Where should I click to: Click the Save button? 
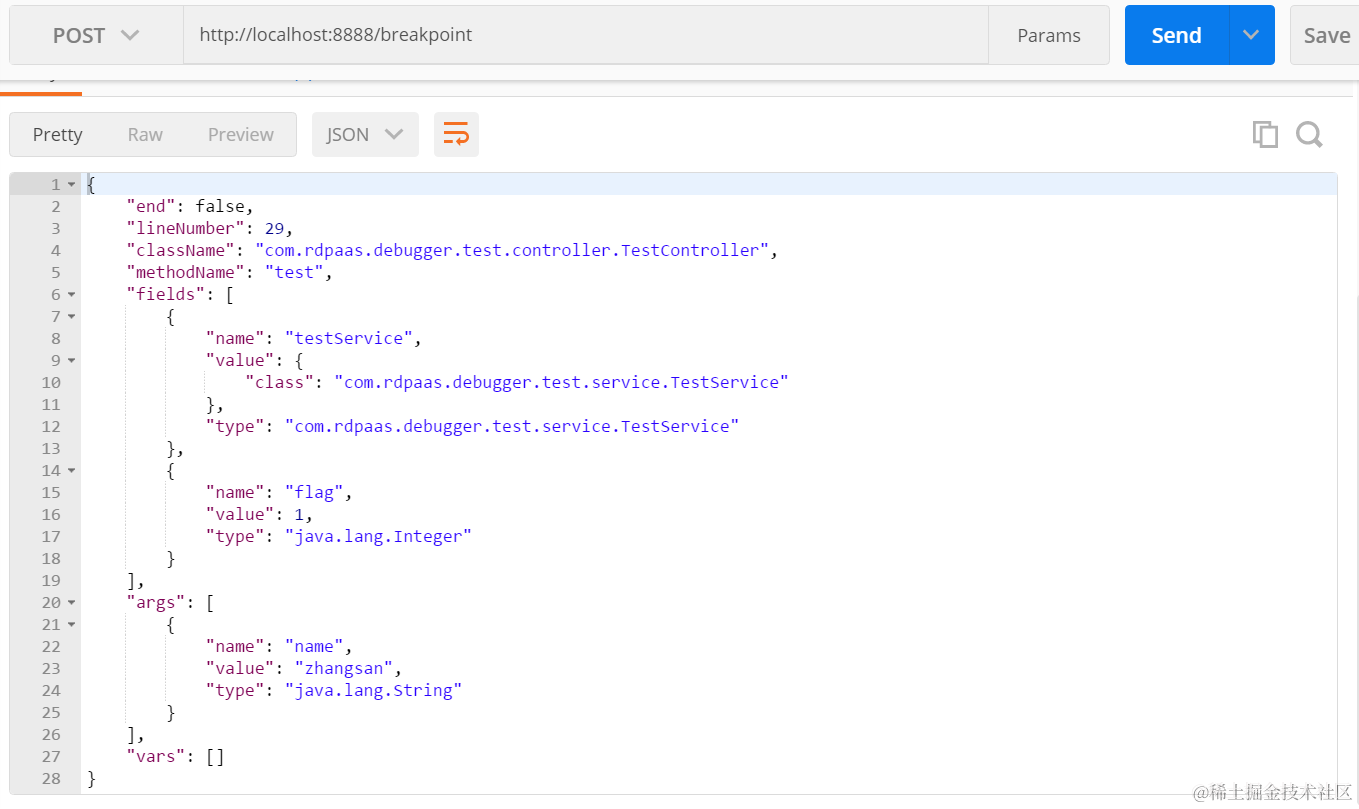[x=1326, y=35]
